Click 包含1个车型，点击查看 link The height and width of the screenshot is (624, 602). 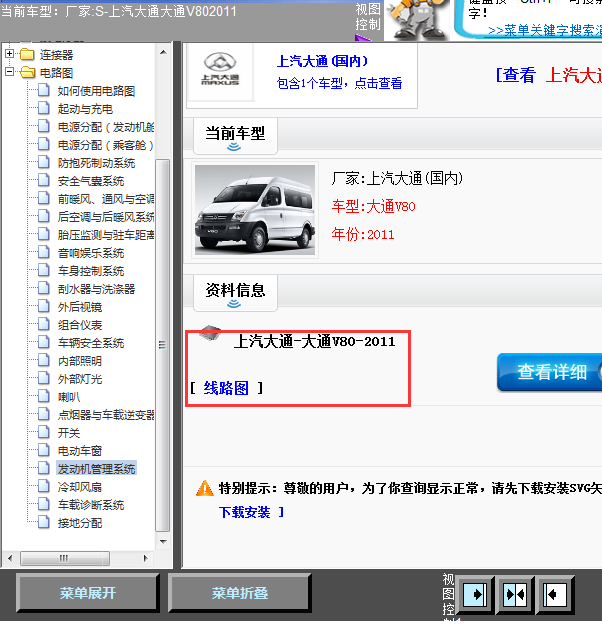click(339, 83)
